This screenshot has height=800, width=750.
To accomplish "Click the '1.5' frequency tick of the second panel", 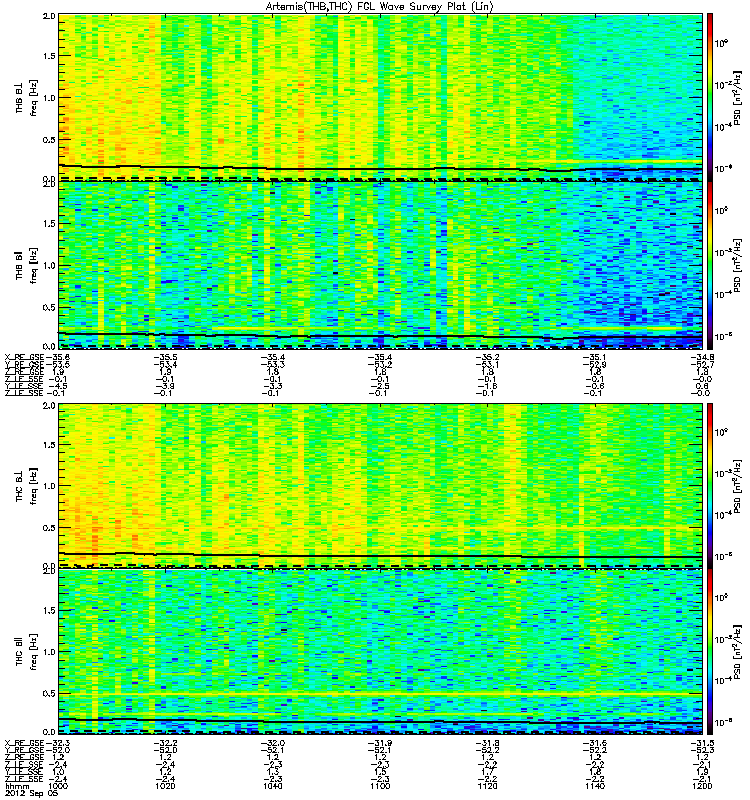I will (49, 223).
